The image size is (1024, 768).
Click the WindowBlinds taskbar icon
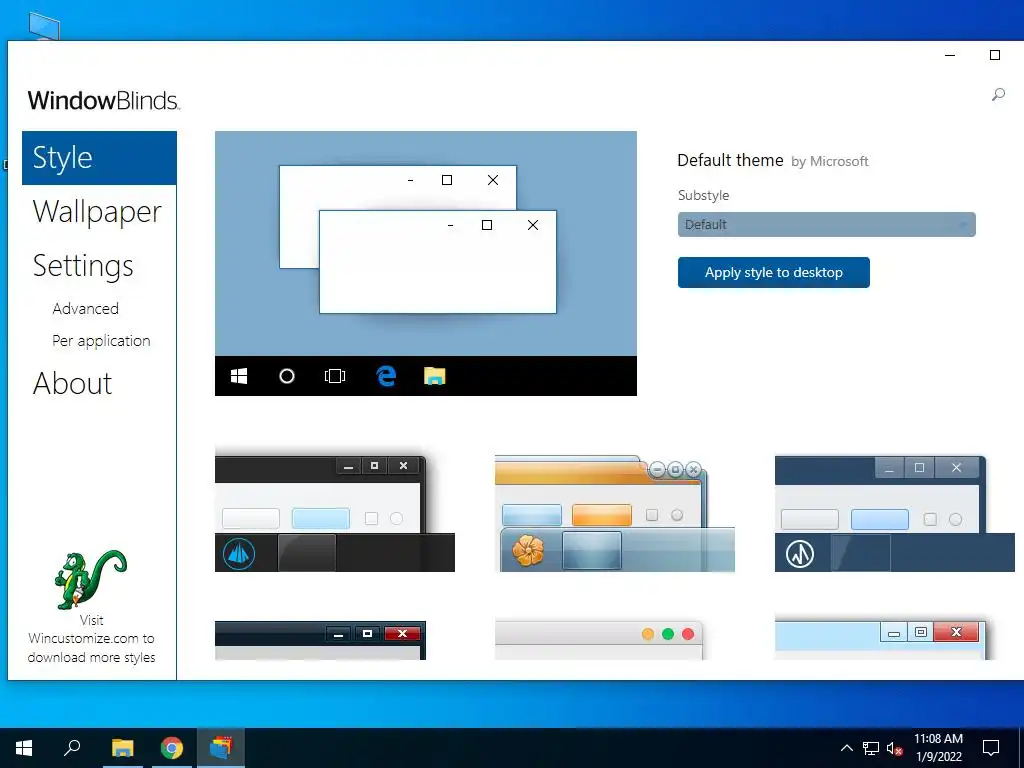[x=221, y=748]
